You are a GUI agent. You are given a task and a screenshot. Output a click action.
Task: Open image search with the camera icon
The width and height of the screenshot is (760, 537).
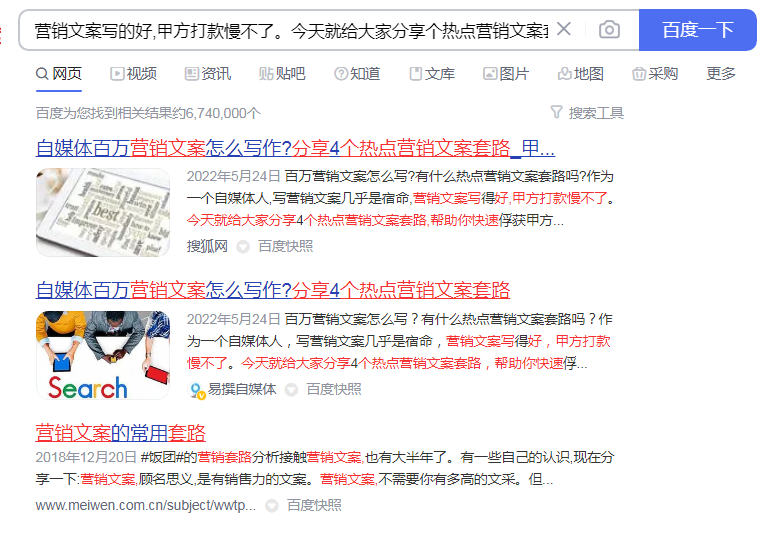pos(609,30)
